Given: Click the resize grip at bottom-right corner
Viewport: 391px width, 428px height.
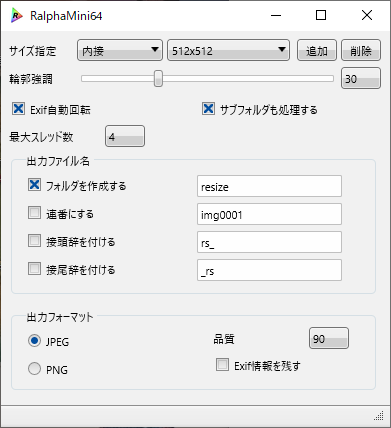Looking at the screenshot, I should coord(379,416).
